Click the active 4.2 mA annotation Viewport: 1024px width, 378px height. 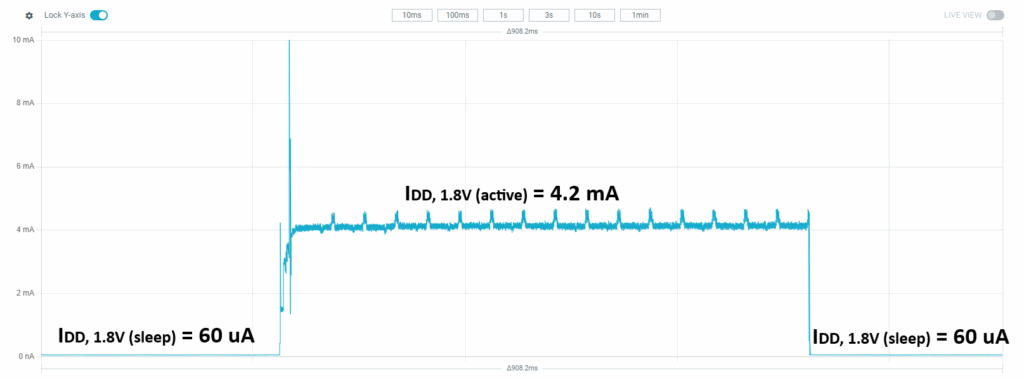coord(513,194)
